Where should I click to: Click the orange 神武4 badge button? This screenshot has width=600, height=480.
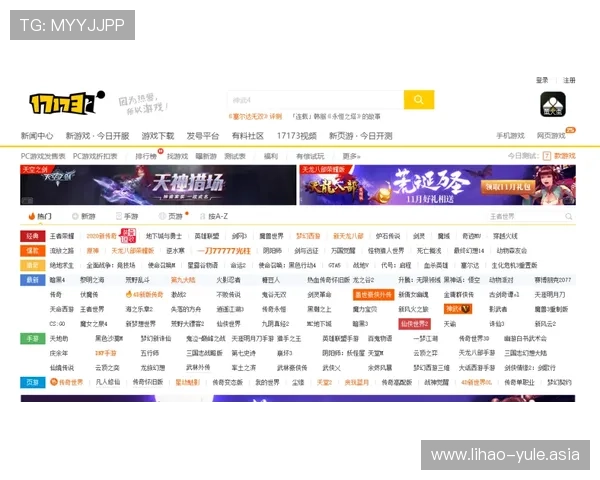[x=458, y=309]
